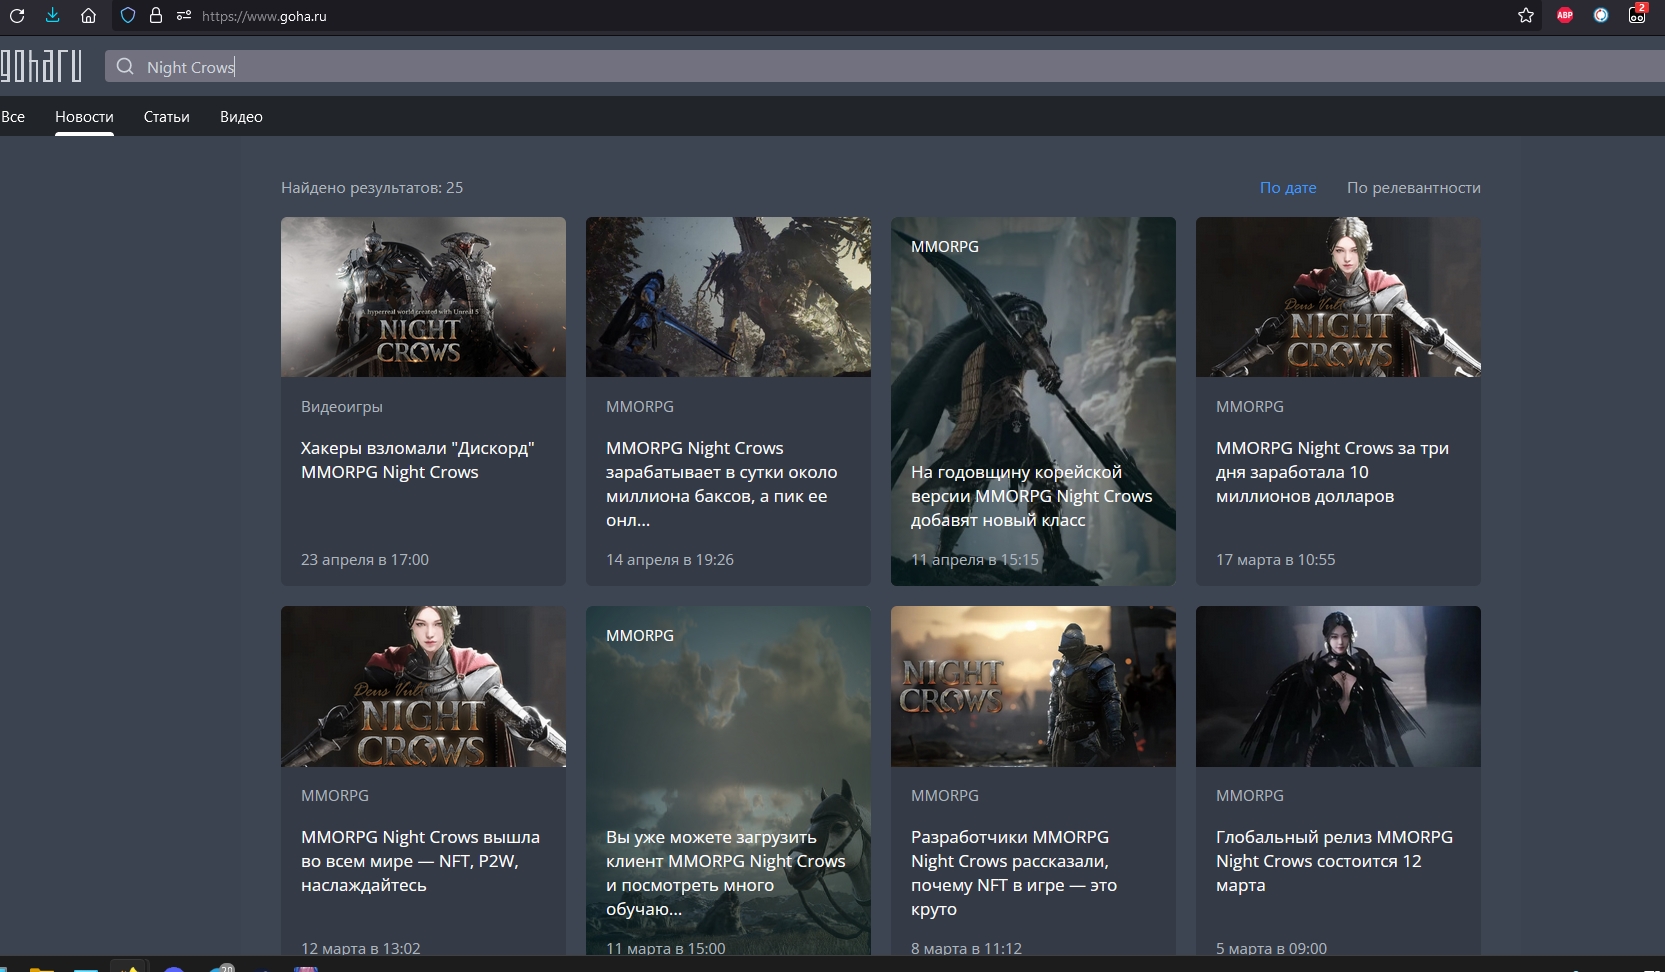This screenshot has width=1665, height=972.
Task: Click the date 8 марта в 11:12
Action: tap(967, 948)
